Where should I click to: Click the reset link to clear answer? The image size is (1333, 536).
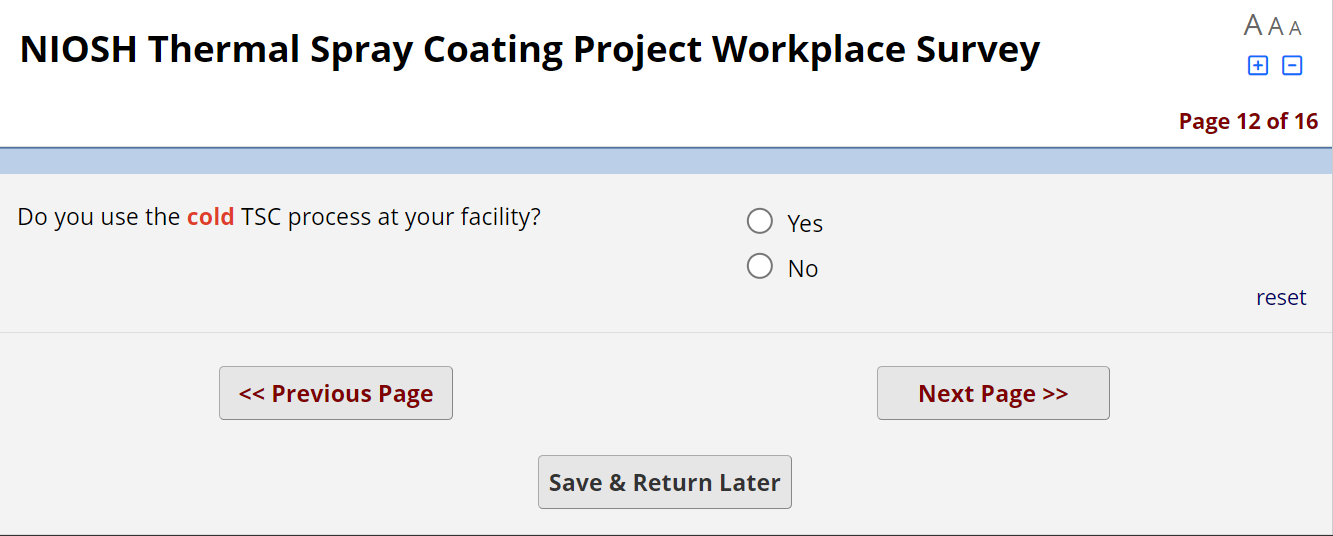tap(1281, 297)
